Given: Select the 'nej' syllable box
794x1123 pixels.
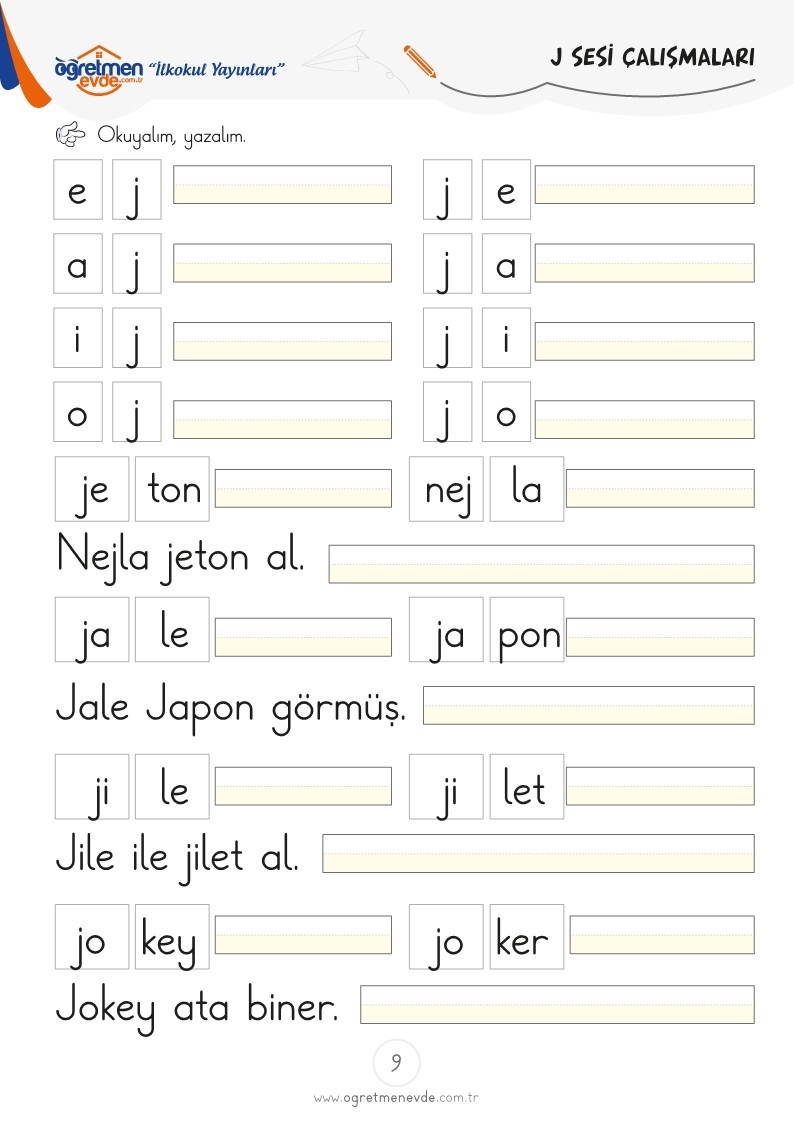Looking at the screenshot, I should (x=447, y=489).
